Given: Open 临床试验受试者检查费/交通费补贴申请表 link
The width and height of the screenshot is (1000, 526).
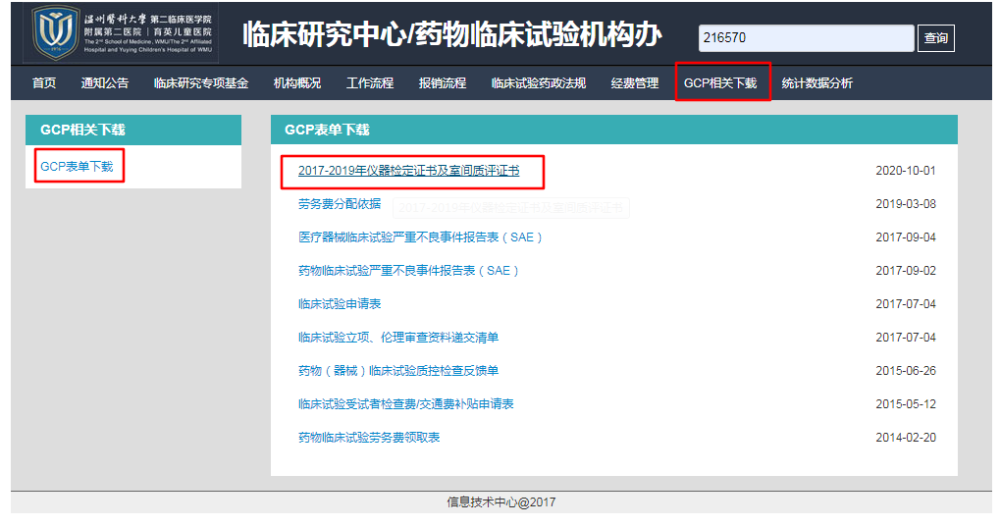Looking at the screenshot, I should tap(405, 404).
